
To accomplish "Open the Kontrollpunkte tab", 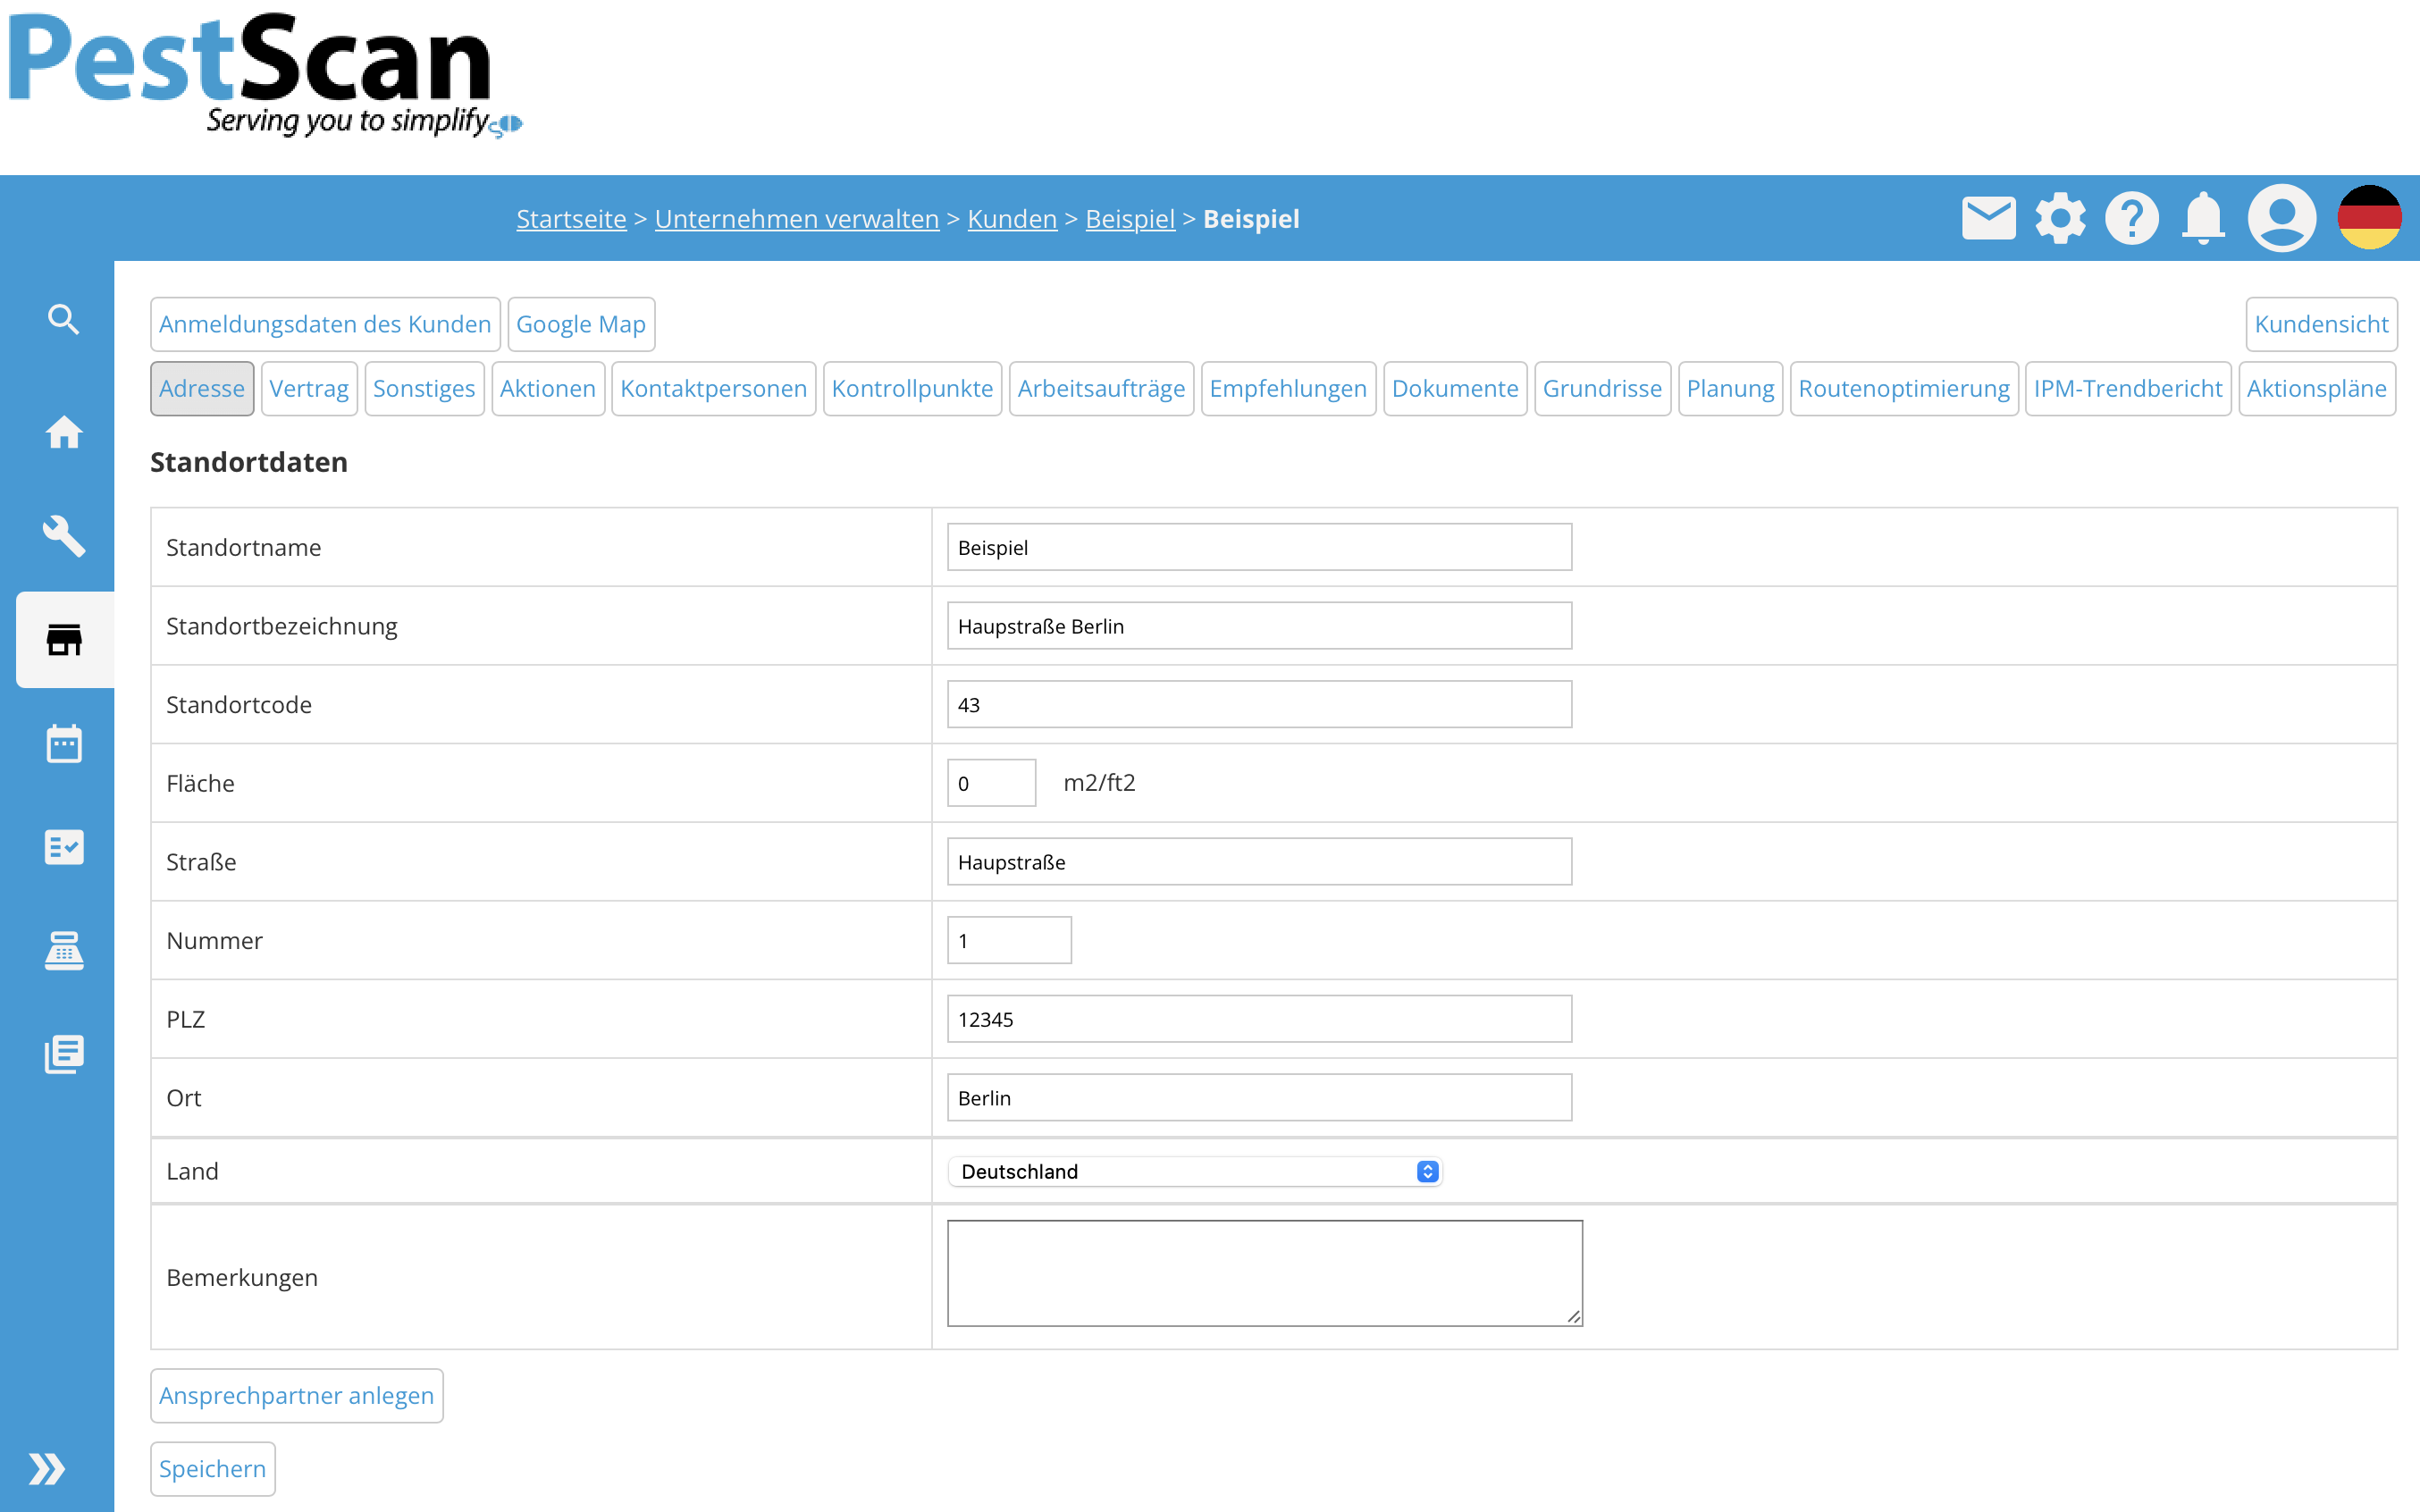I will (x=911, y=388).
